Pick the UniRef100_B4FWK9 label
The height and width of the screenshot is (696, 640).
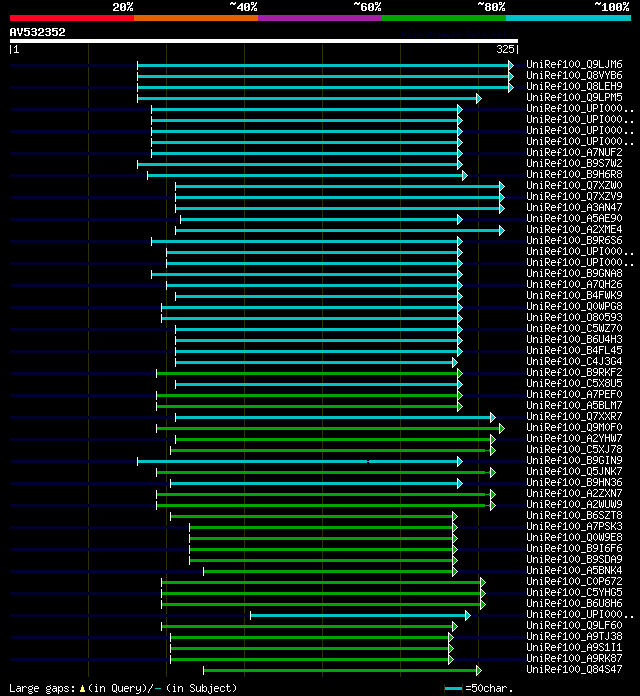tap(574, 295)
